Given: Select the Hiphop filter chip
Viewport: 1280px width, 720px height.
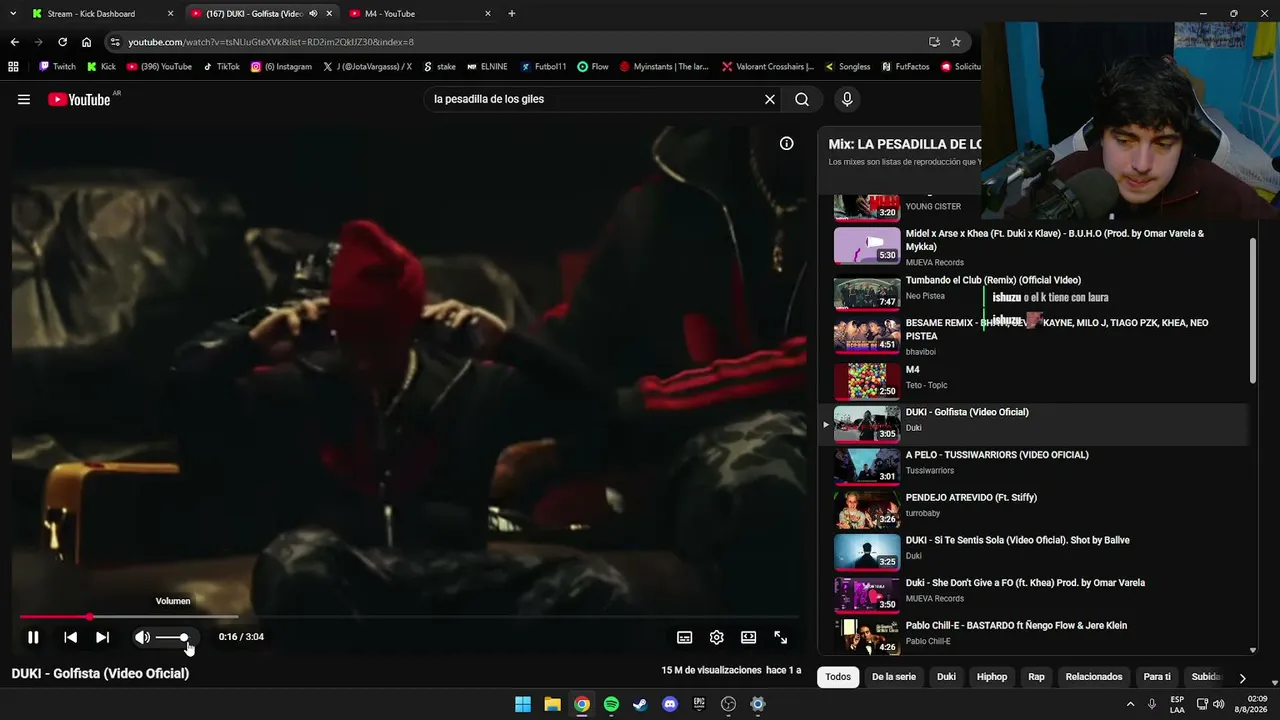Looking at the screenshot, I should [992, 677].
